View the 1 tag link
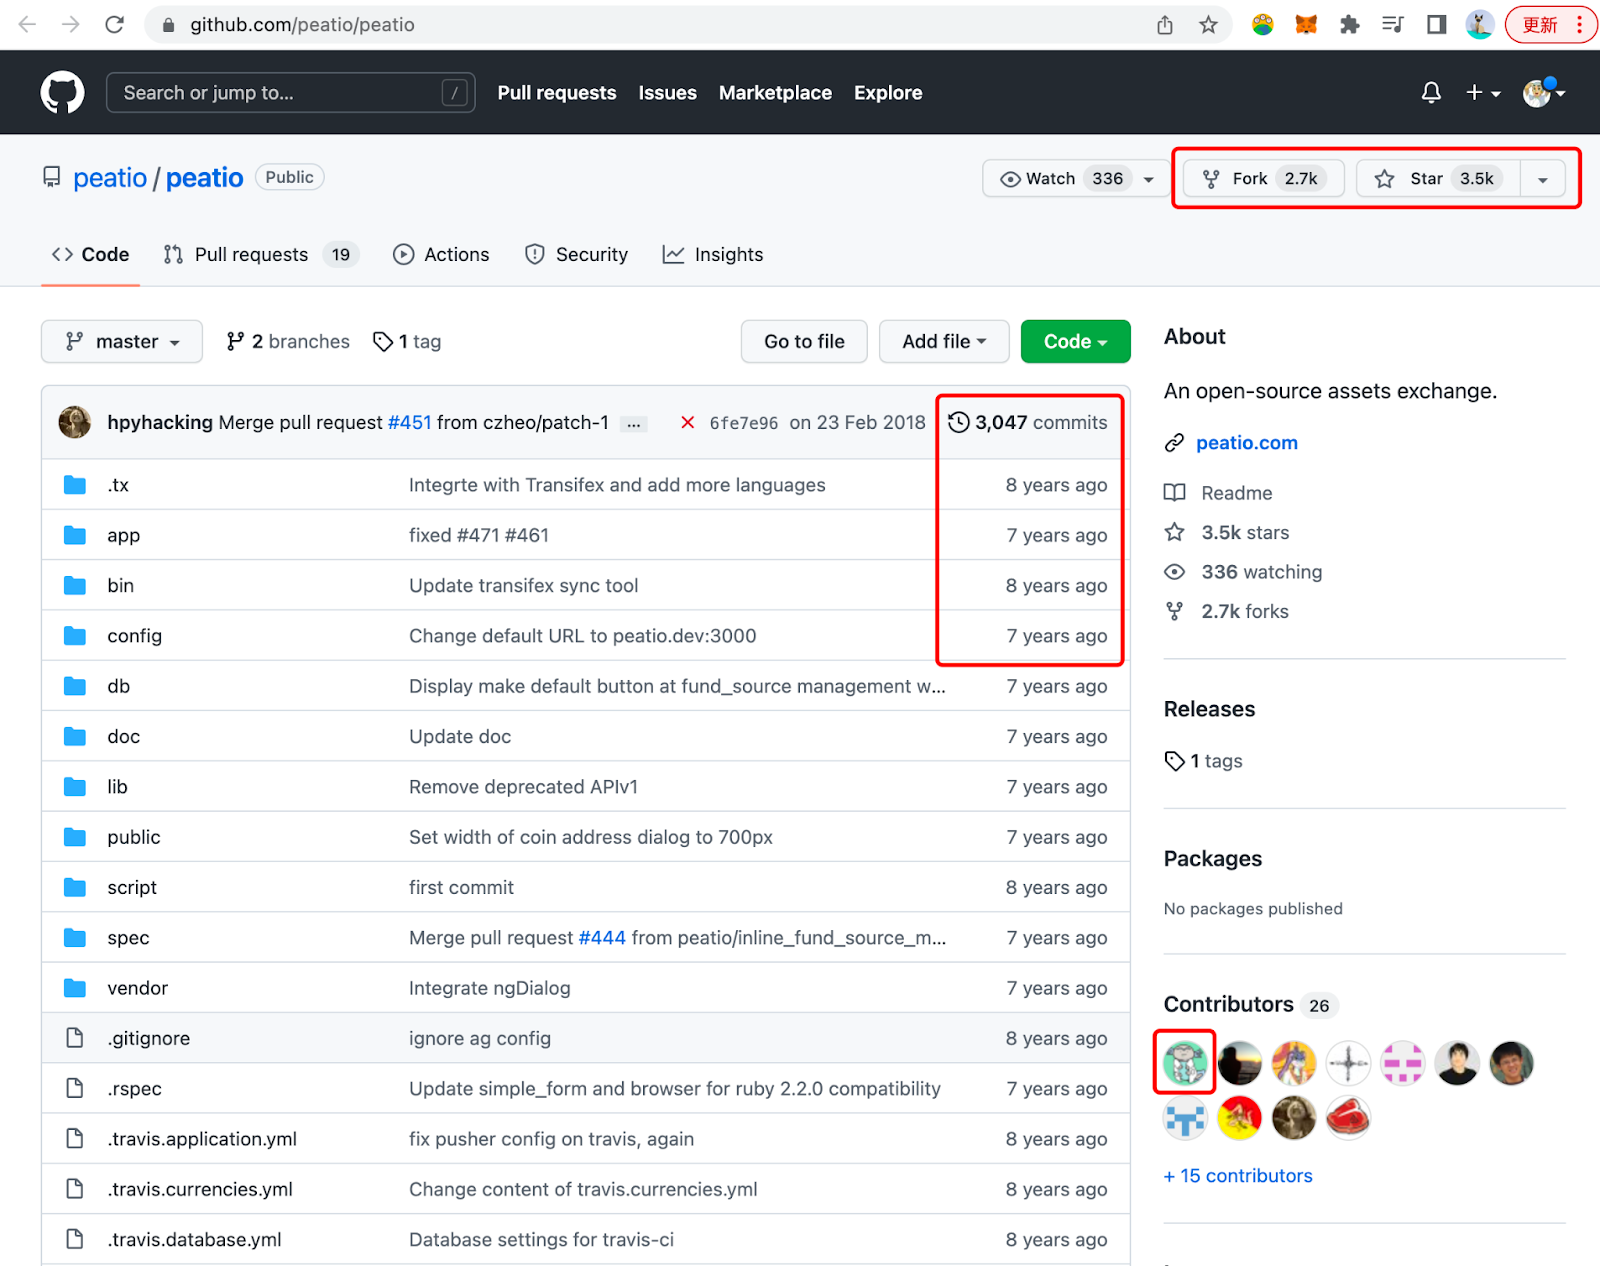This screenshot has height=1266, width=1600. 407,342
